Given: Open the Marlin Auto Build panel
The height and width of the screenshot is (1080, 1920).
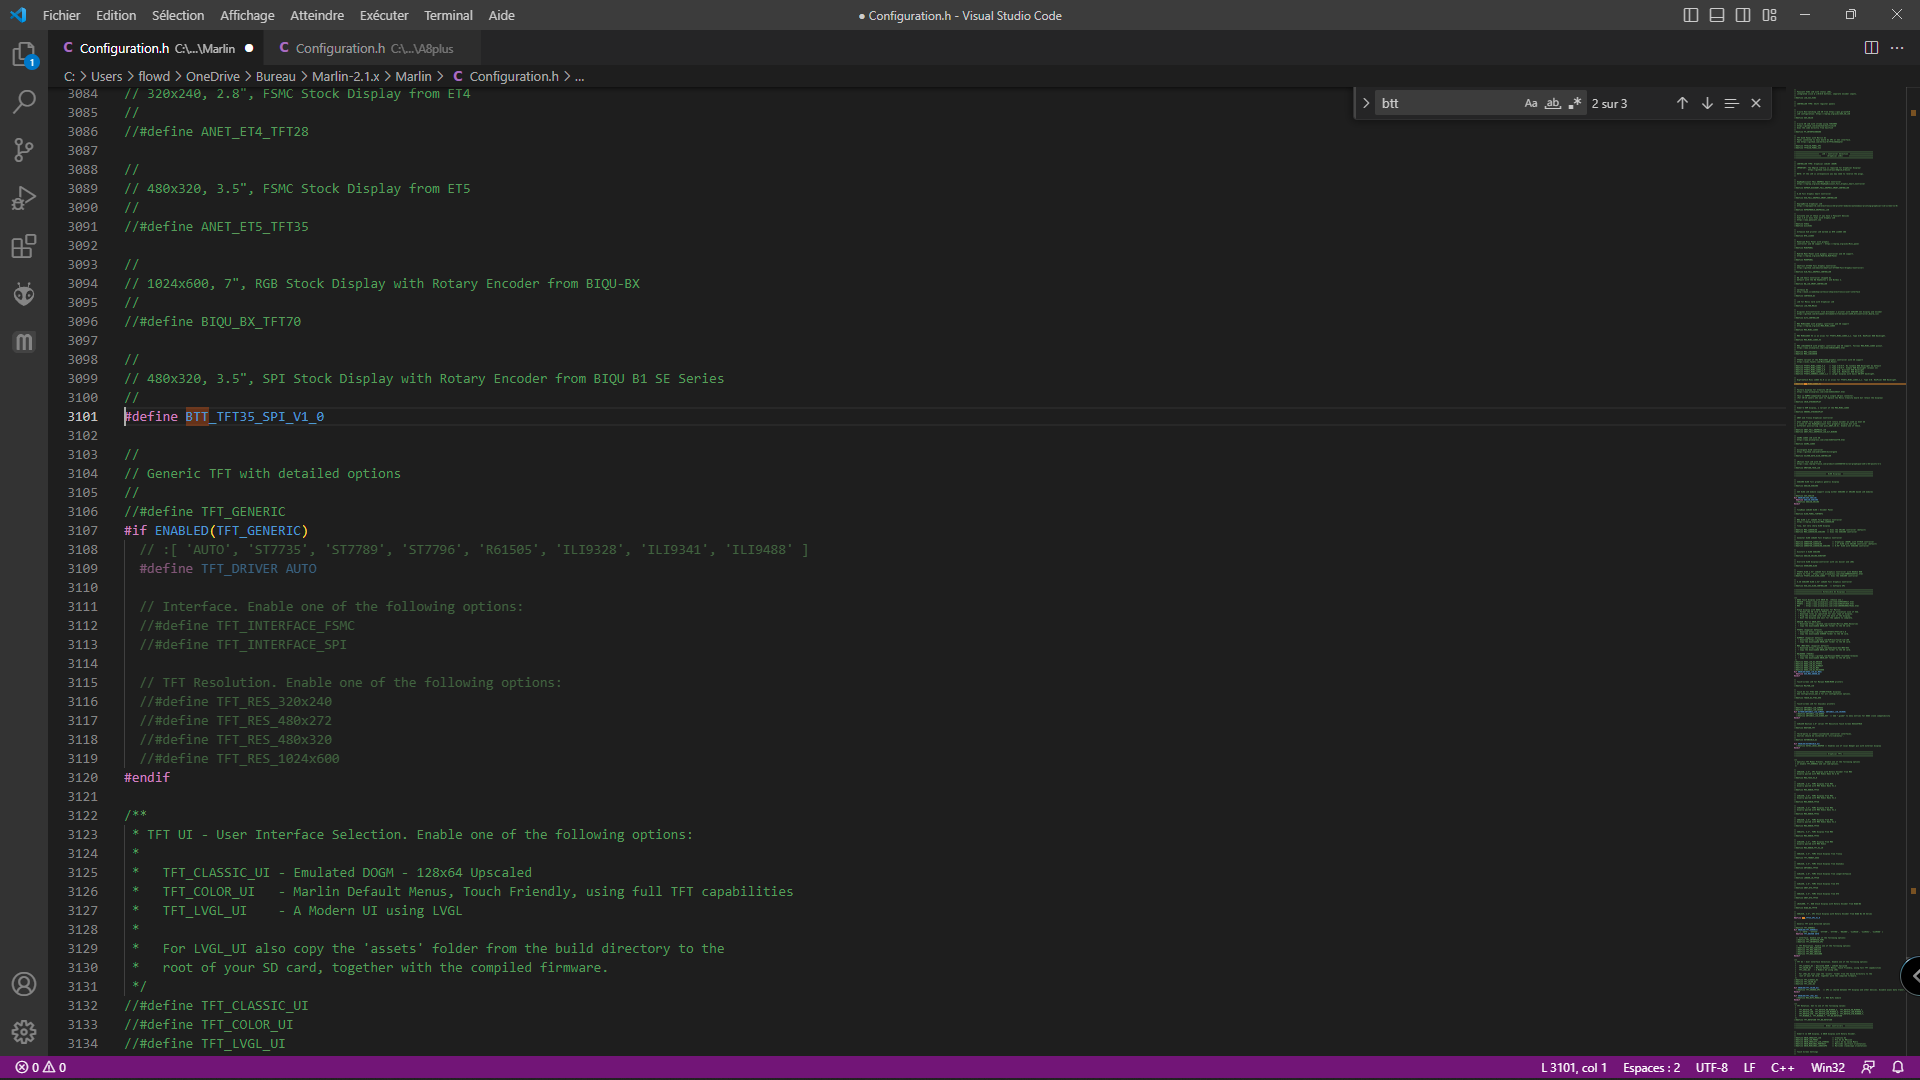Looking at the screenshot, I should tap(24, 342).
